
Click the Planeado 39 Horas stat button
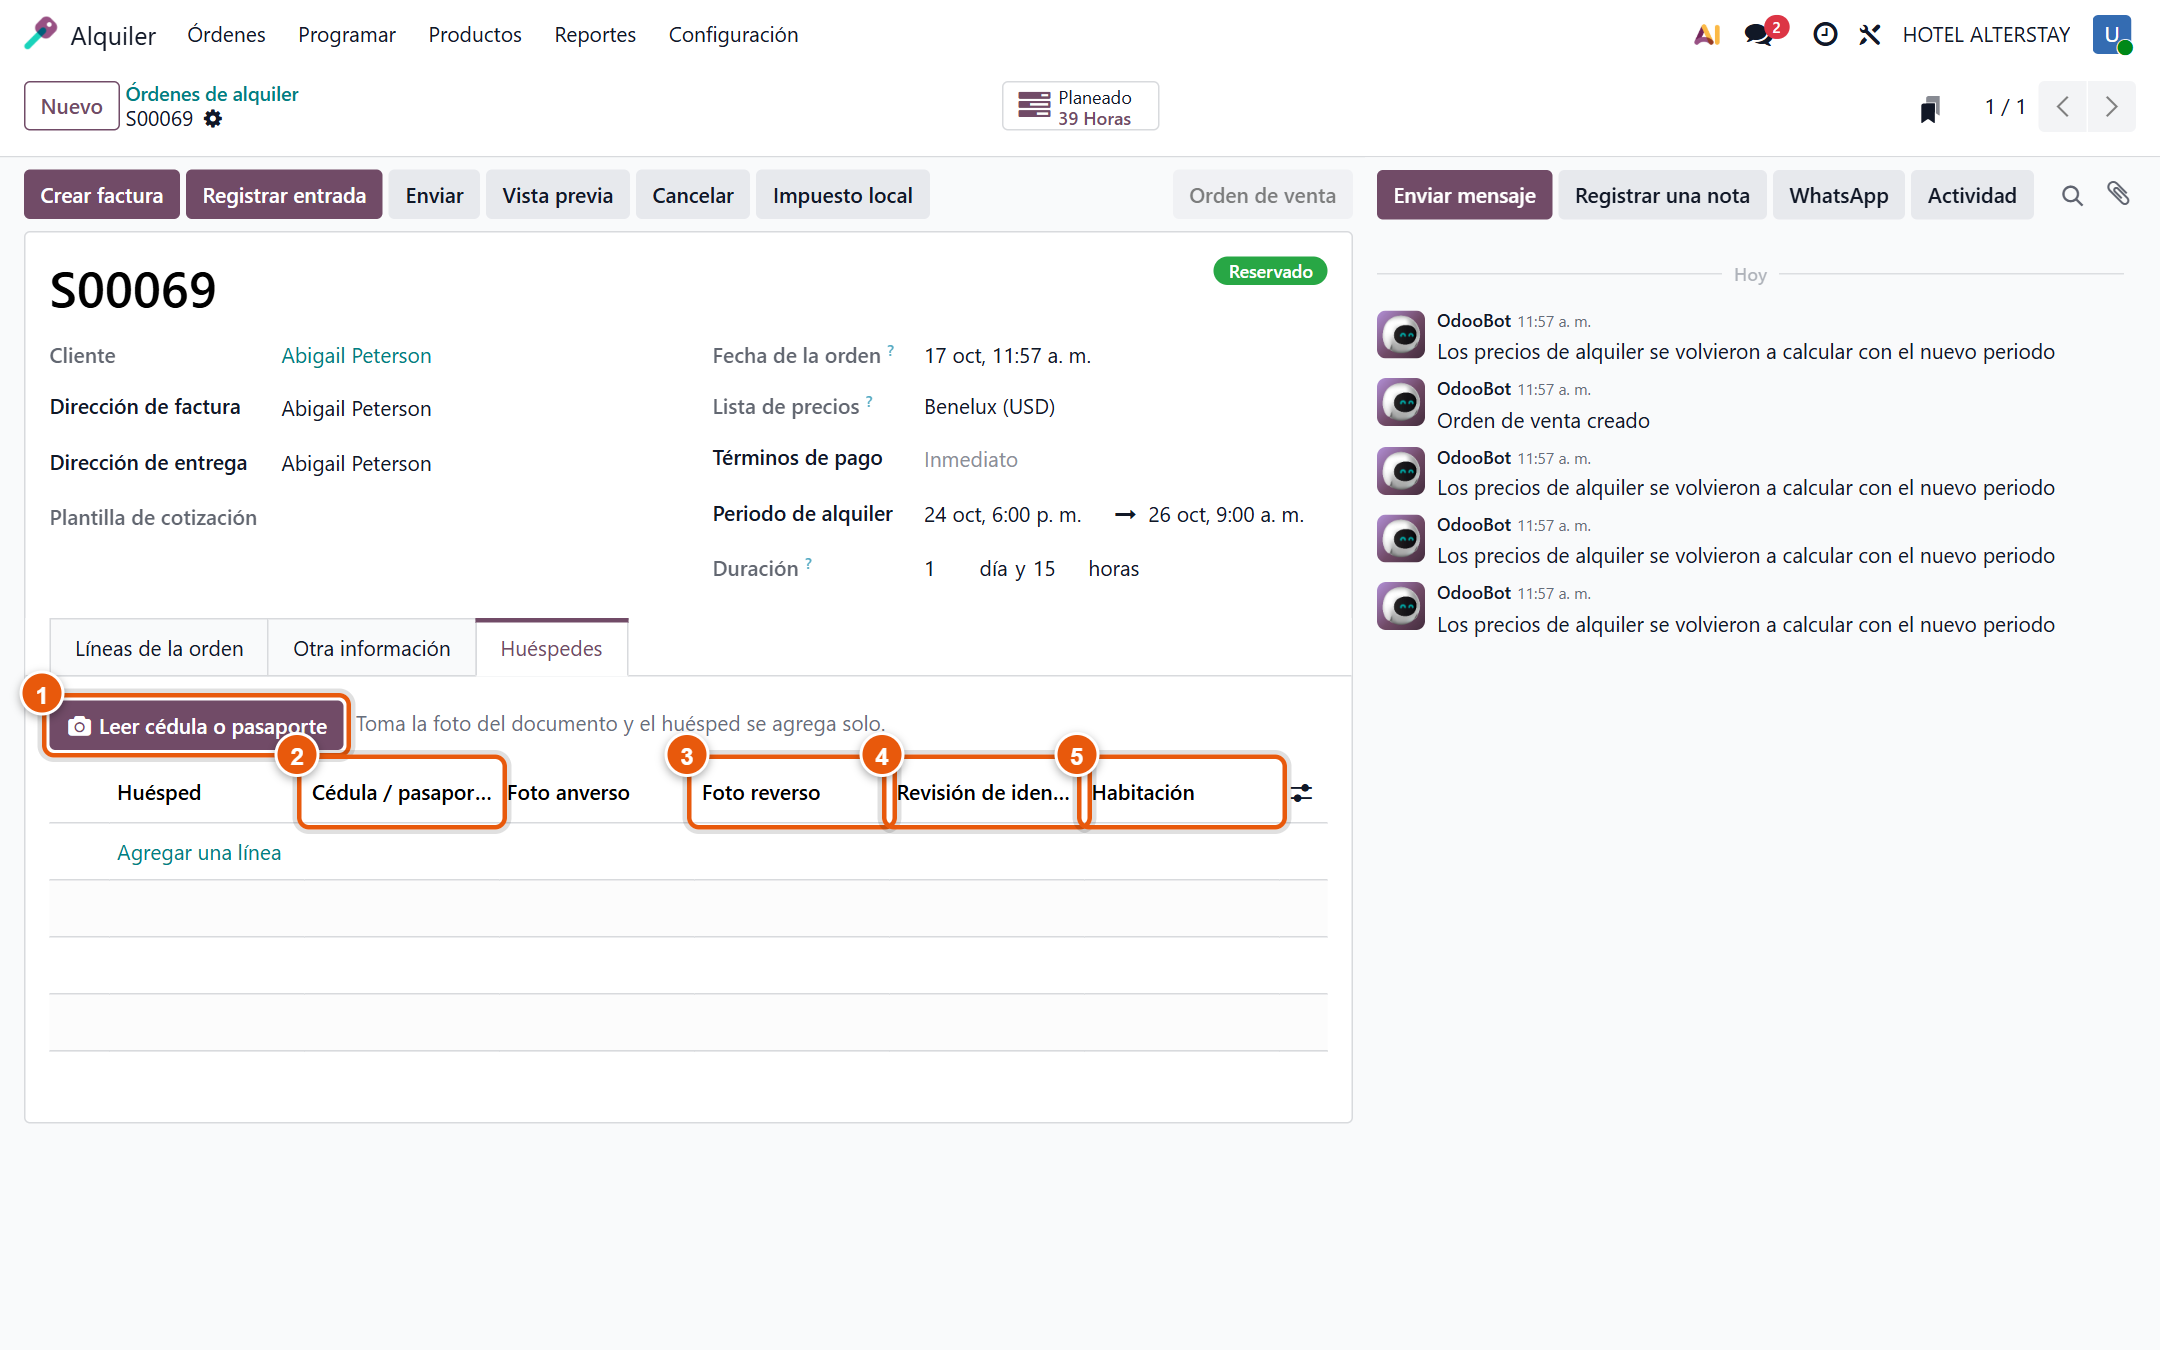point(1080,107)
